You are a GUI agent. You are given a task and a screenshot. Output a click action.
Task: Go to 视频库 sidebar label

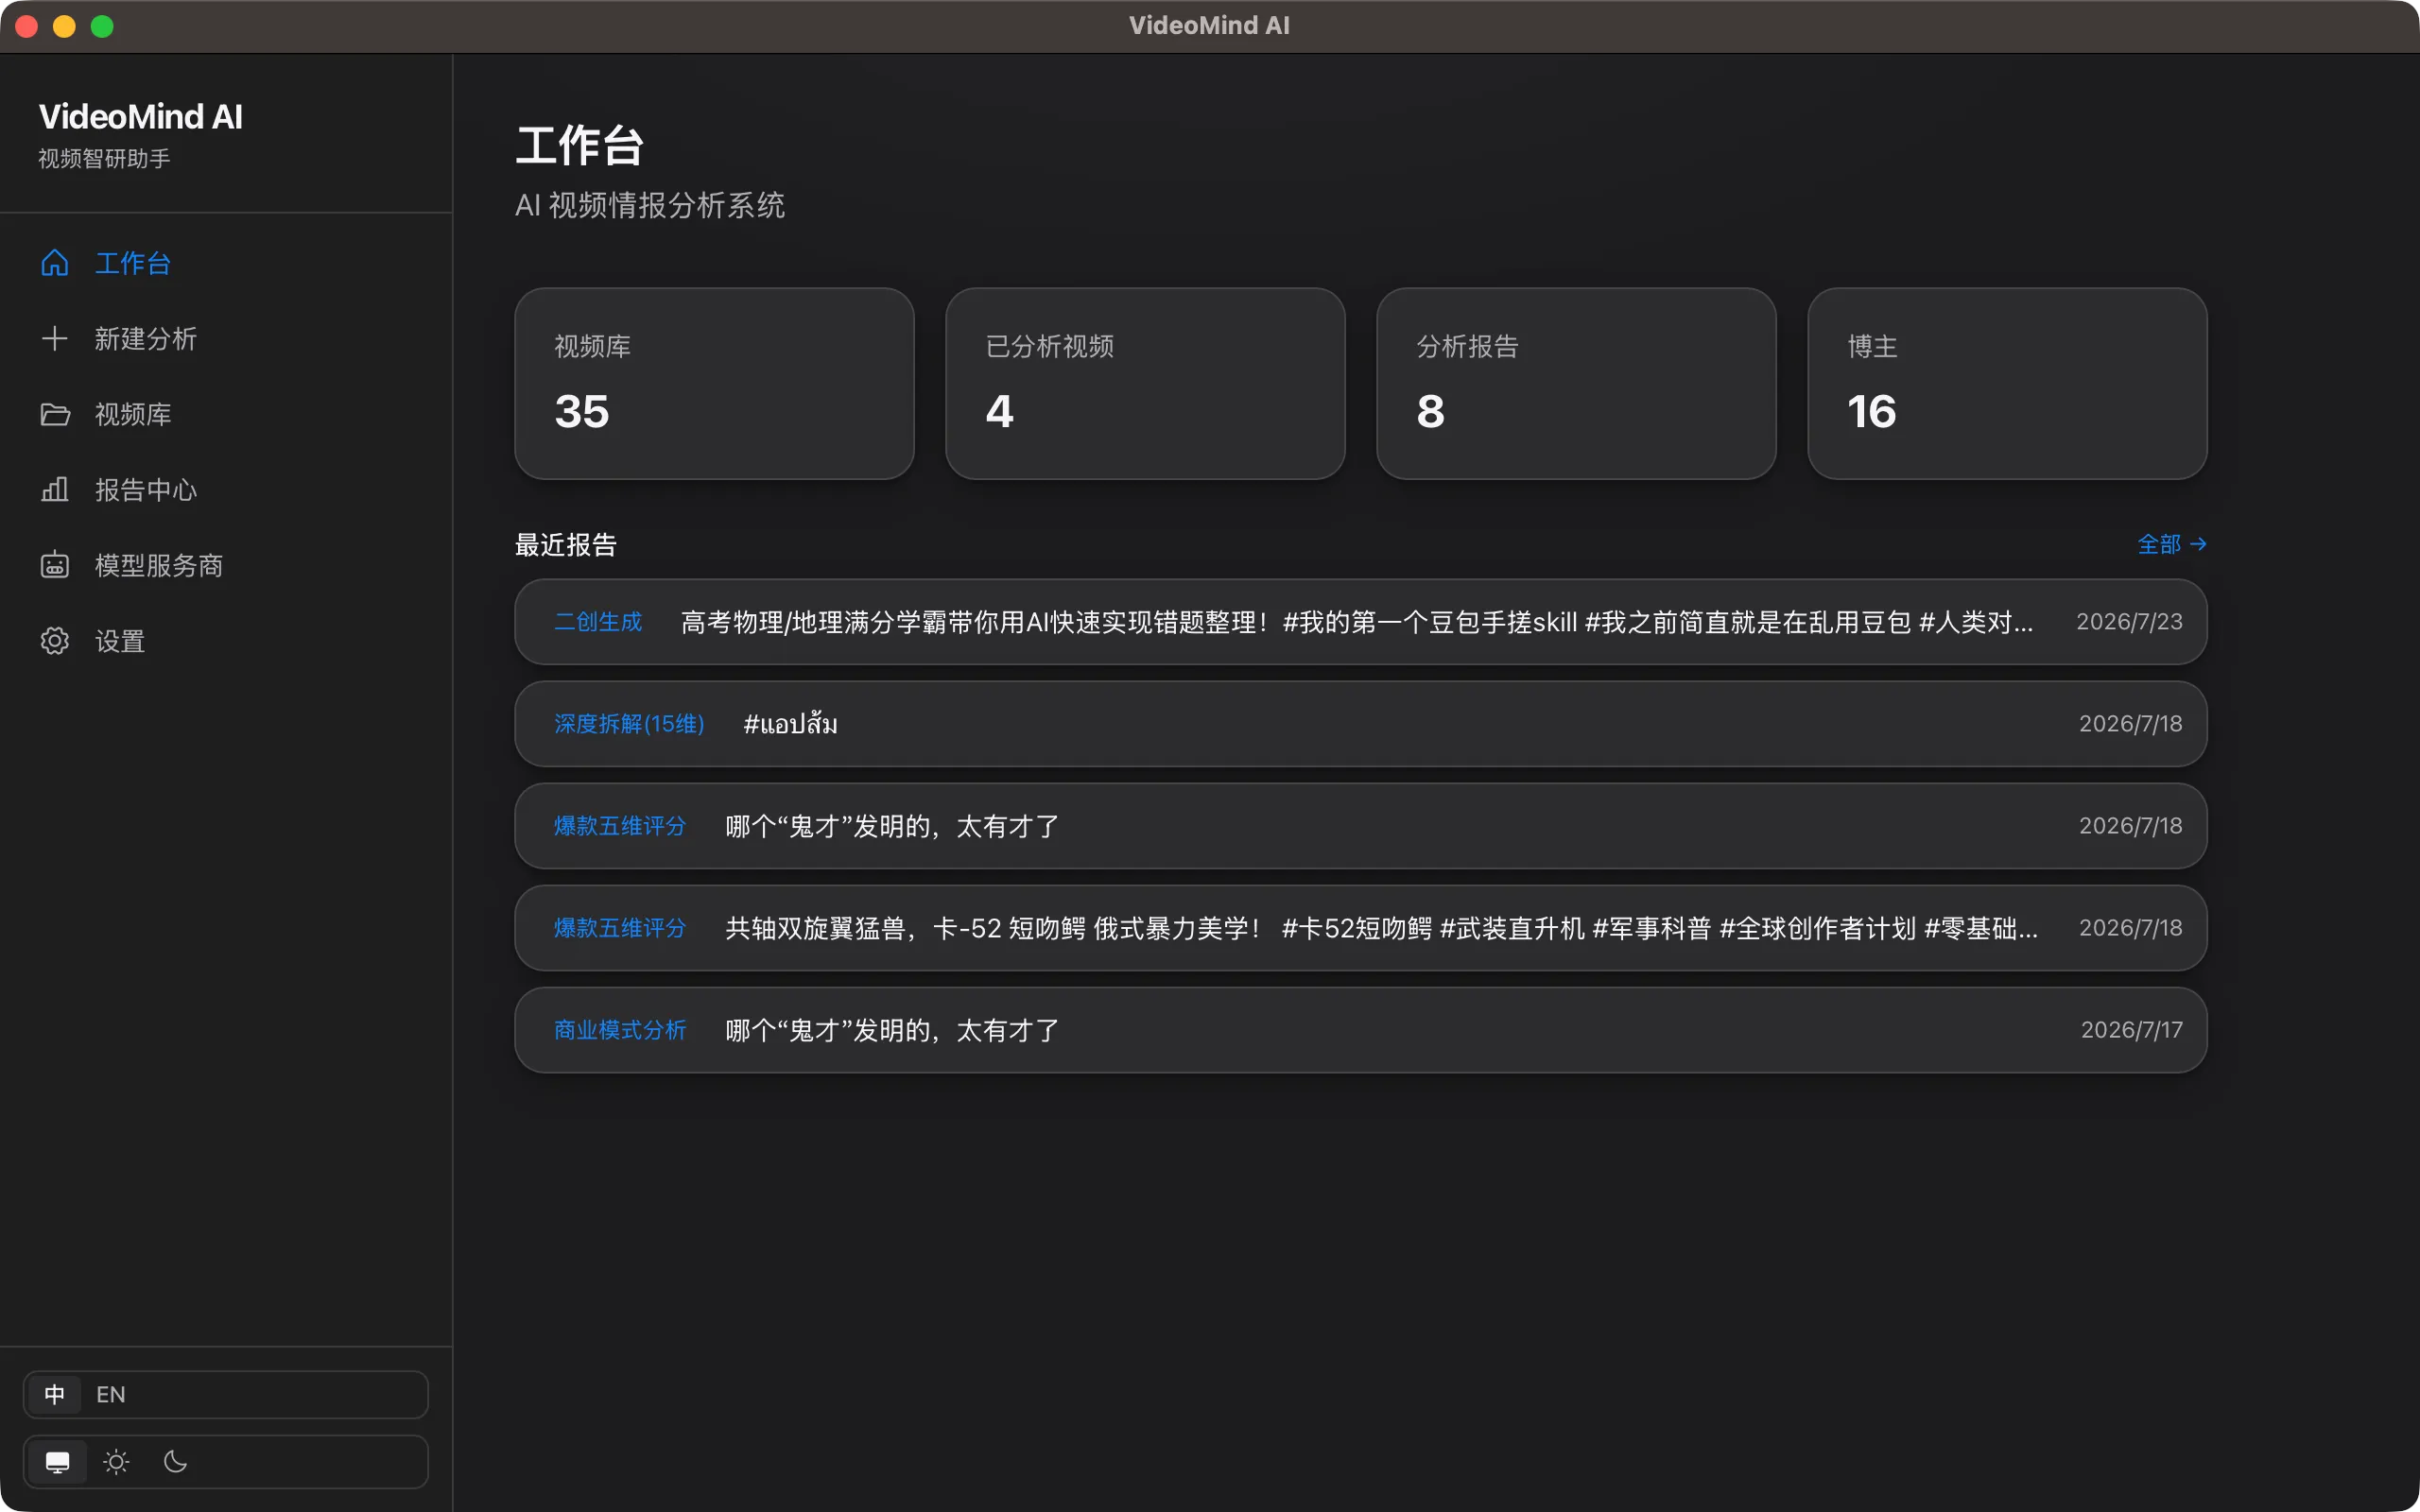click(133, 414)
